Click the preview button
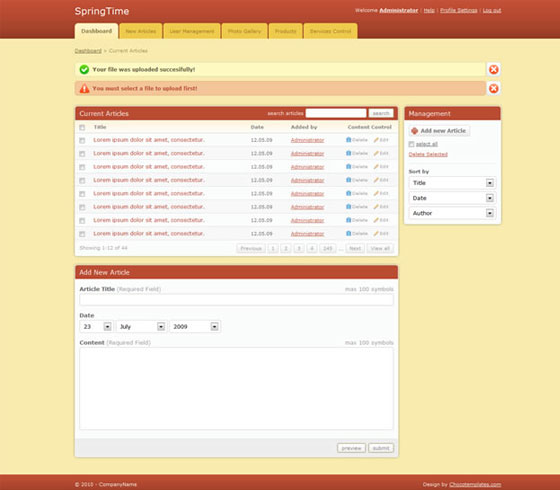The image size is (560, 490). coord(351,448)
